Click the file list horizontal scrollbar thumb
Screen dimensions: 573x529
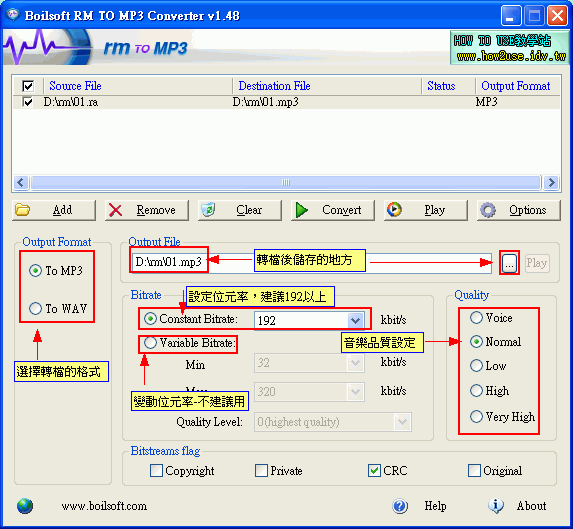click(x=286, y=182)
